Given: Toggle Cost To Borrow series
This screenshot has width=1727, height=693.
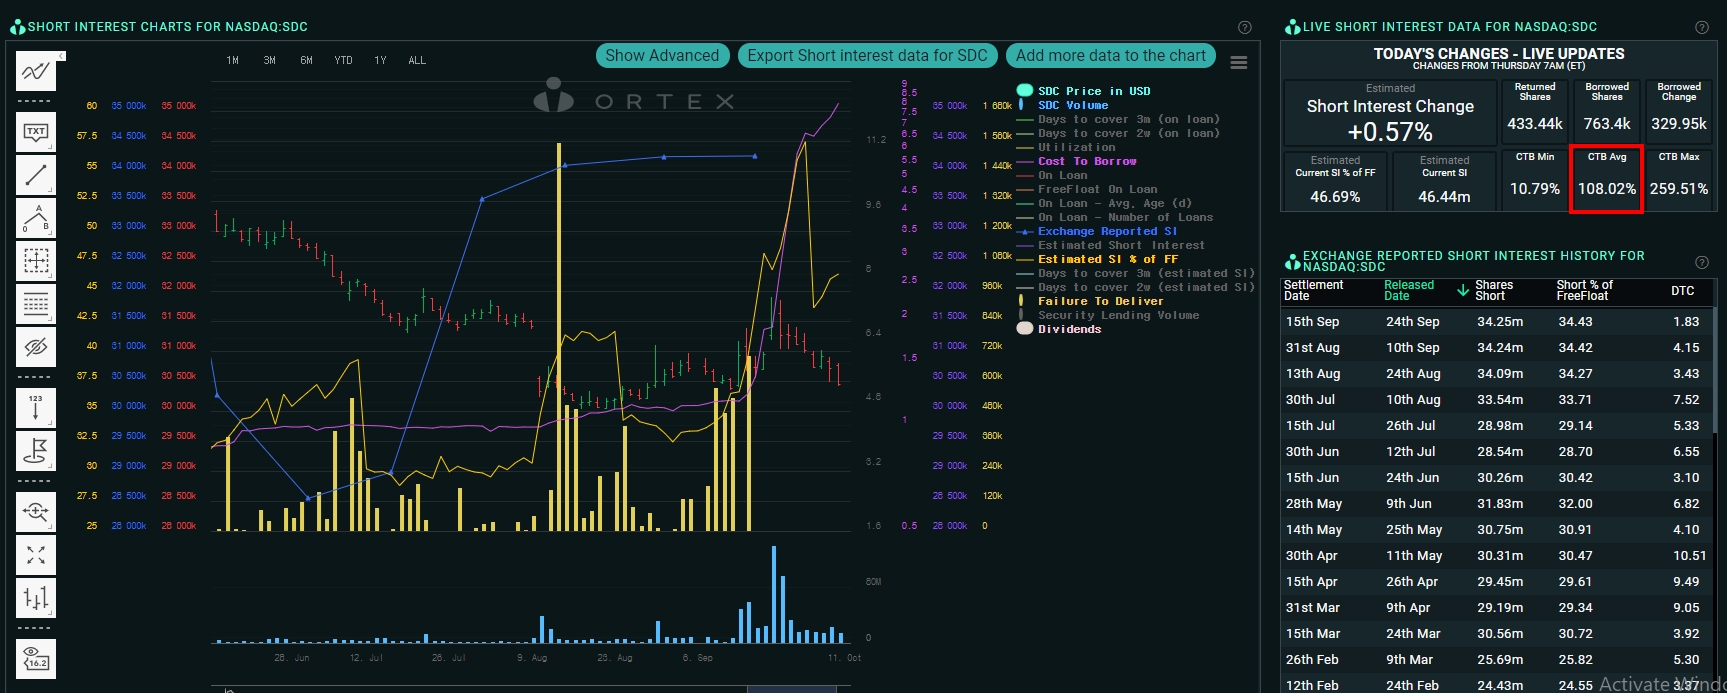Looking at the screenshot, I should coord(1086,161).
